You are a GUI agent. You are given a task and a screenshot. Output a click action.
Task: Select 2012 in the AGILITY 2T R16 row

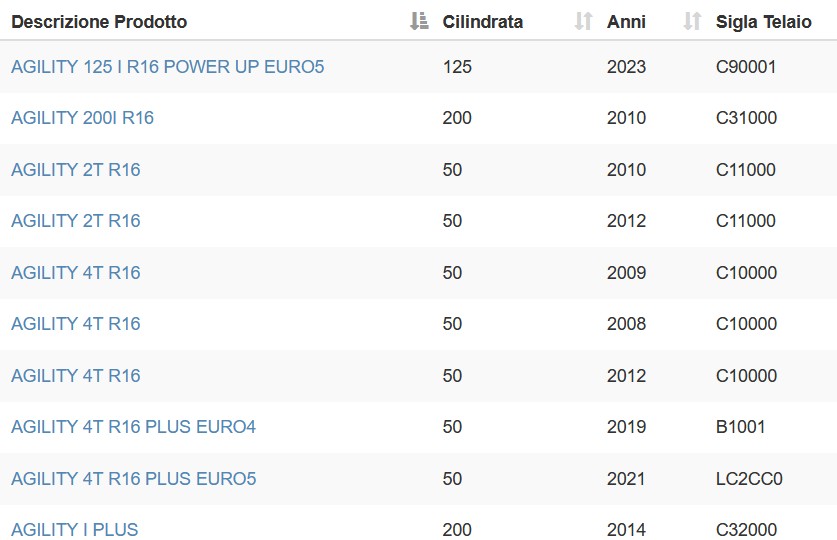tap(626, 221)
